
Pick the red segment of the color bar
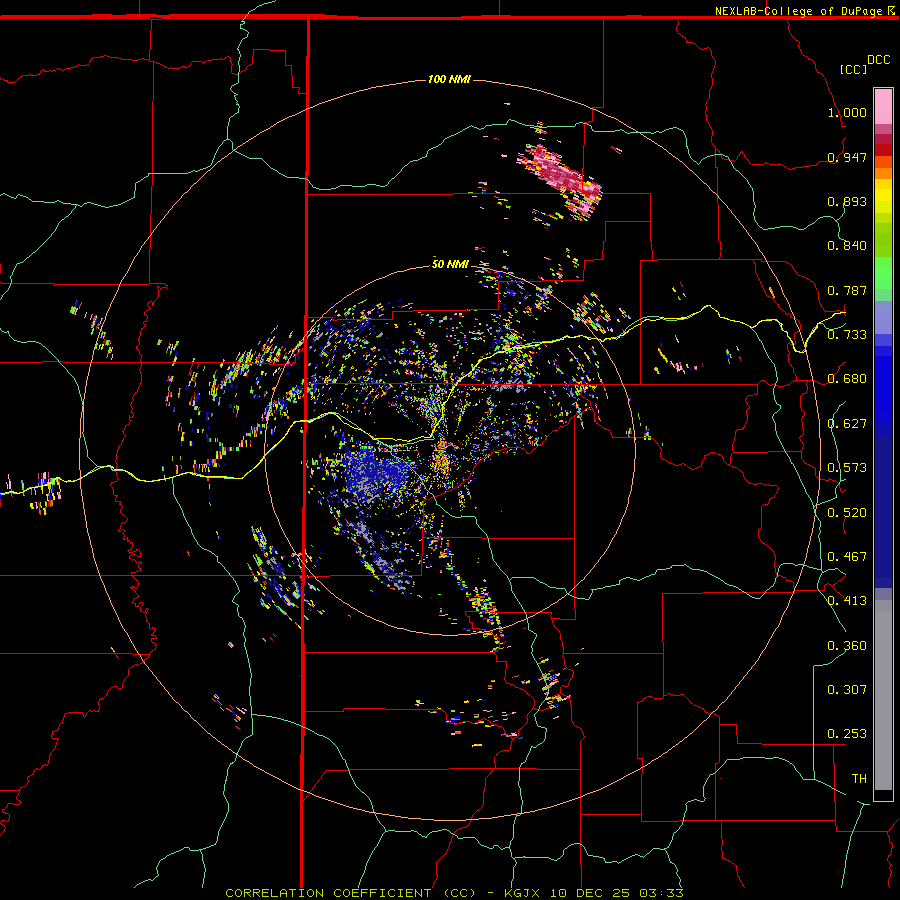tap(883, 150)
